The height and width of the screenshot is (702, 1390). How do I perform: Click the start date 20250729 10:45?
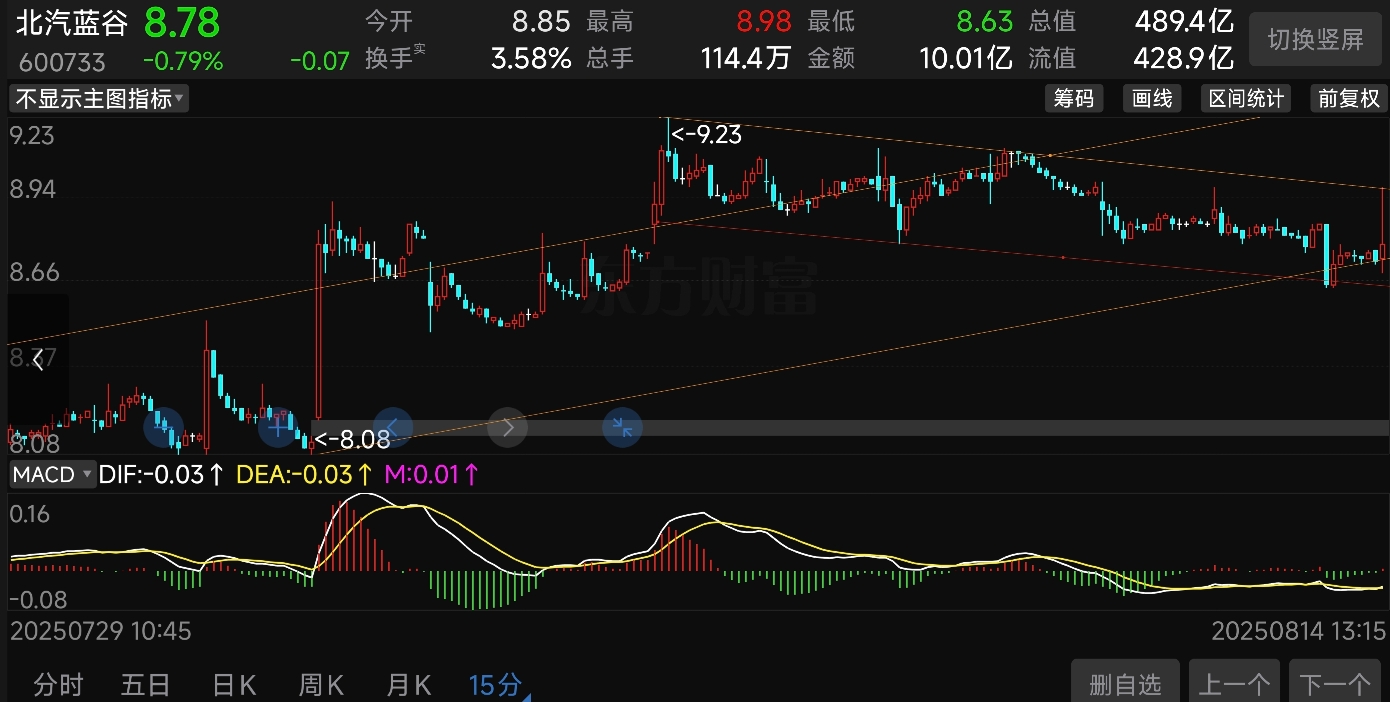100,631
